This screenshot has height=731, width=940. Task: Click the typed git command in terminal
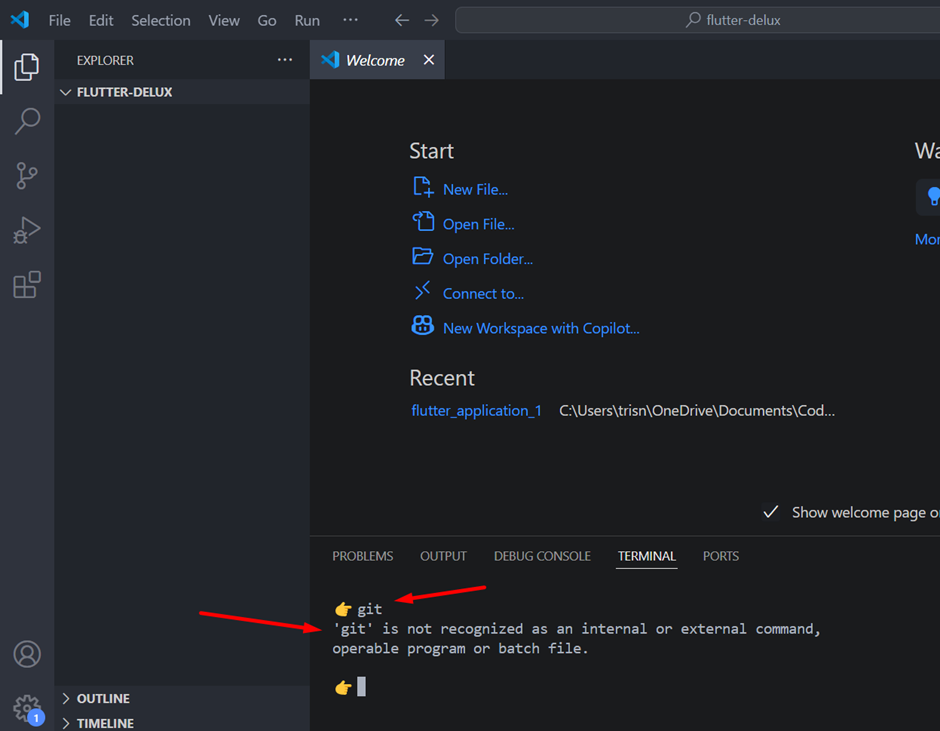click(x=369, y=609)
